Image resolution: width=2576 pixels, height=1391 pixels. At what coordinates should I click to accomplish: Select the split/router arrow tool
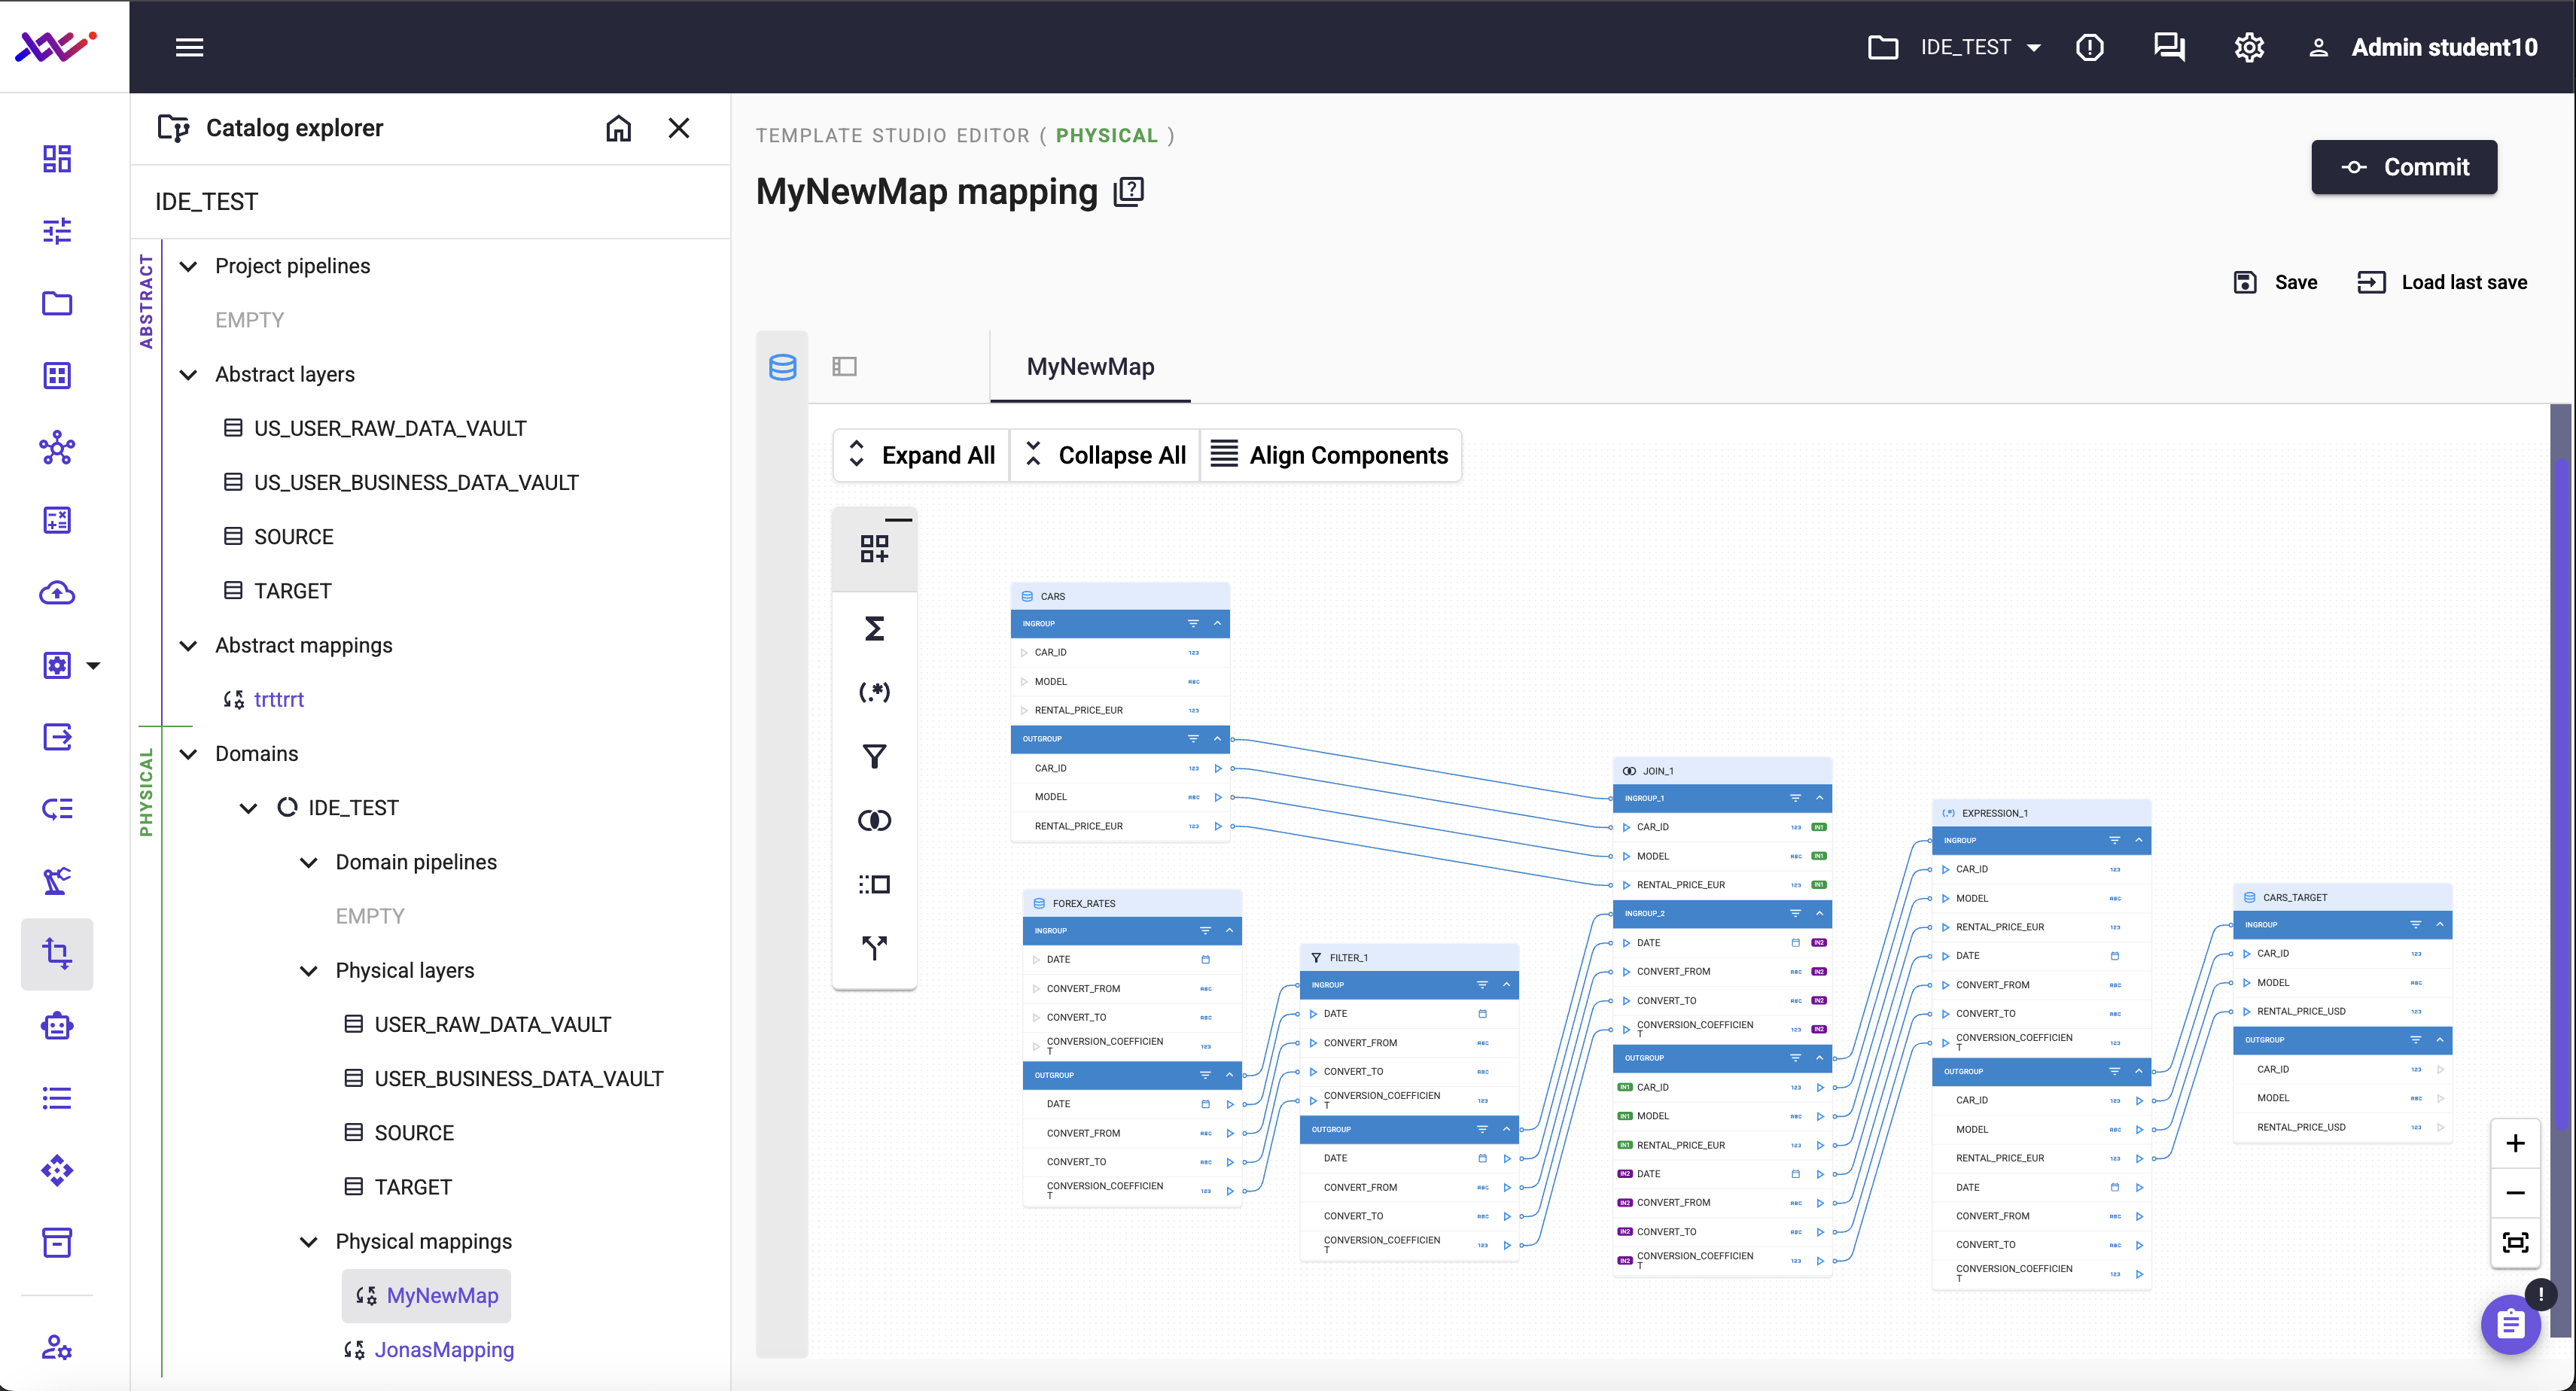(x=874, y=947)
